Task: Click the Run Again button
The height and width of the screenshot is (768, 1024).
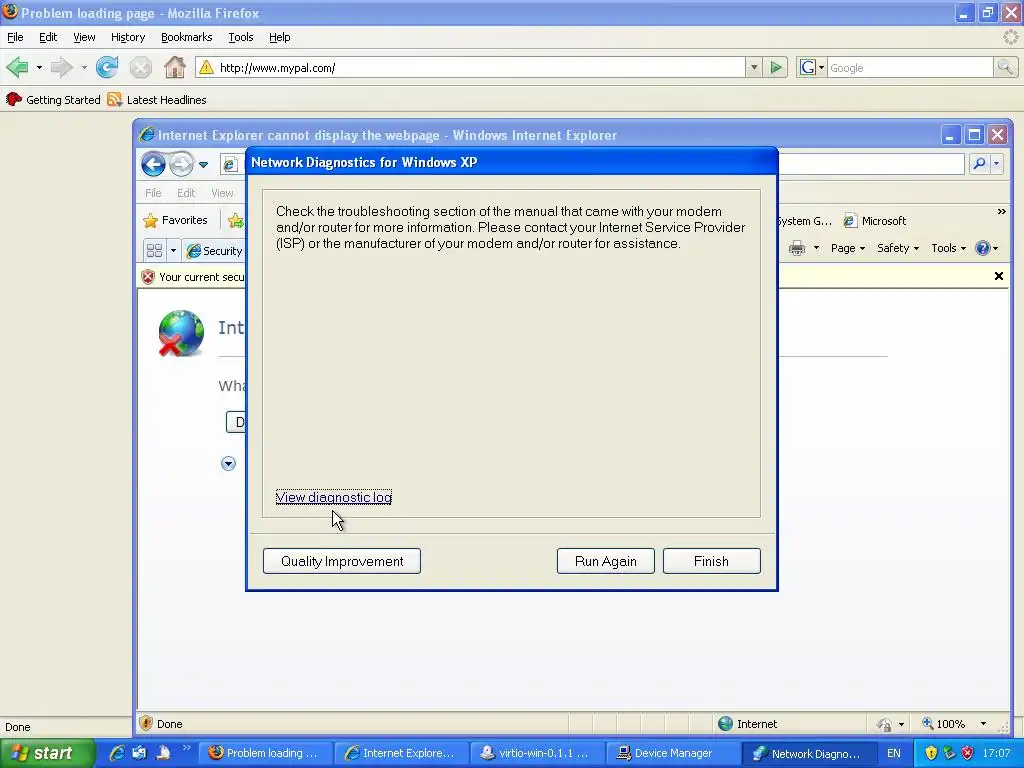Action: click(x=605, y=561)
